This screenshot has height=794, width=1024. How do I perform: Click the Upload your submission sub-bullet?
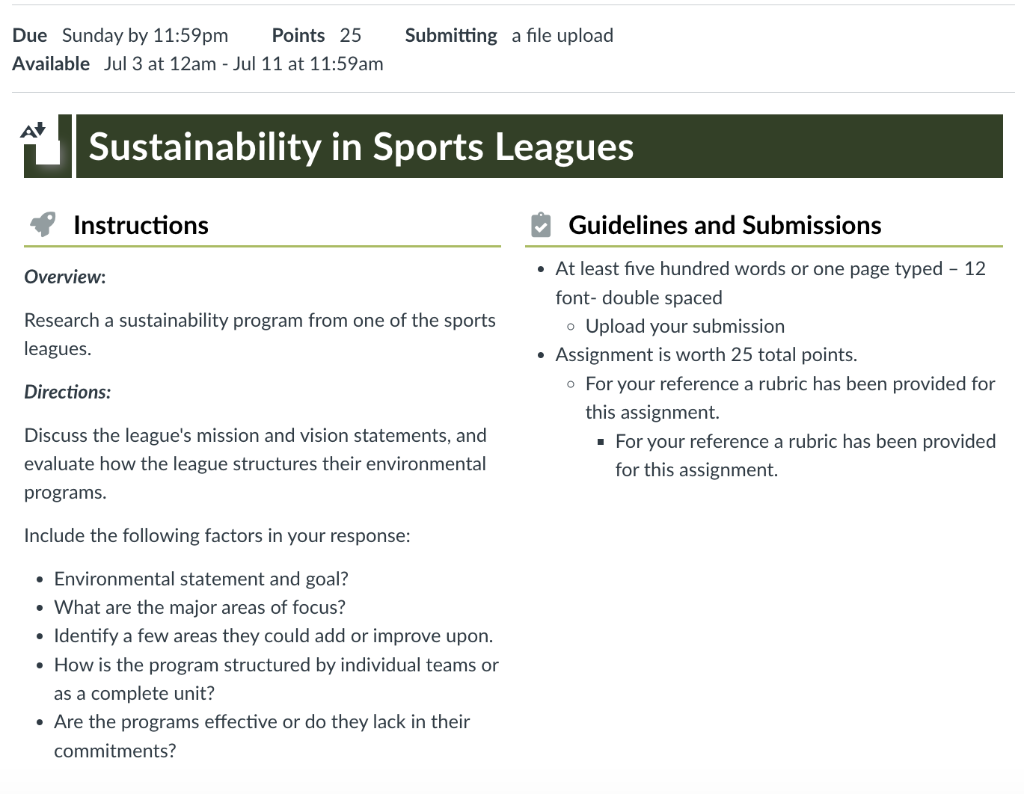685,326
